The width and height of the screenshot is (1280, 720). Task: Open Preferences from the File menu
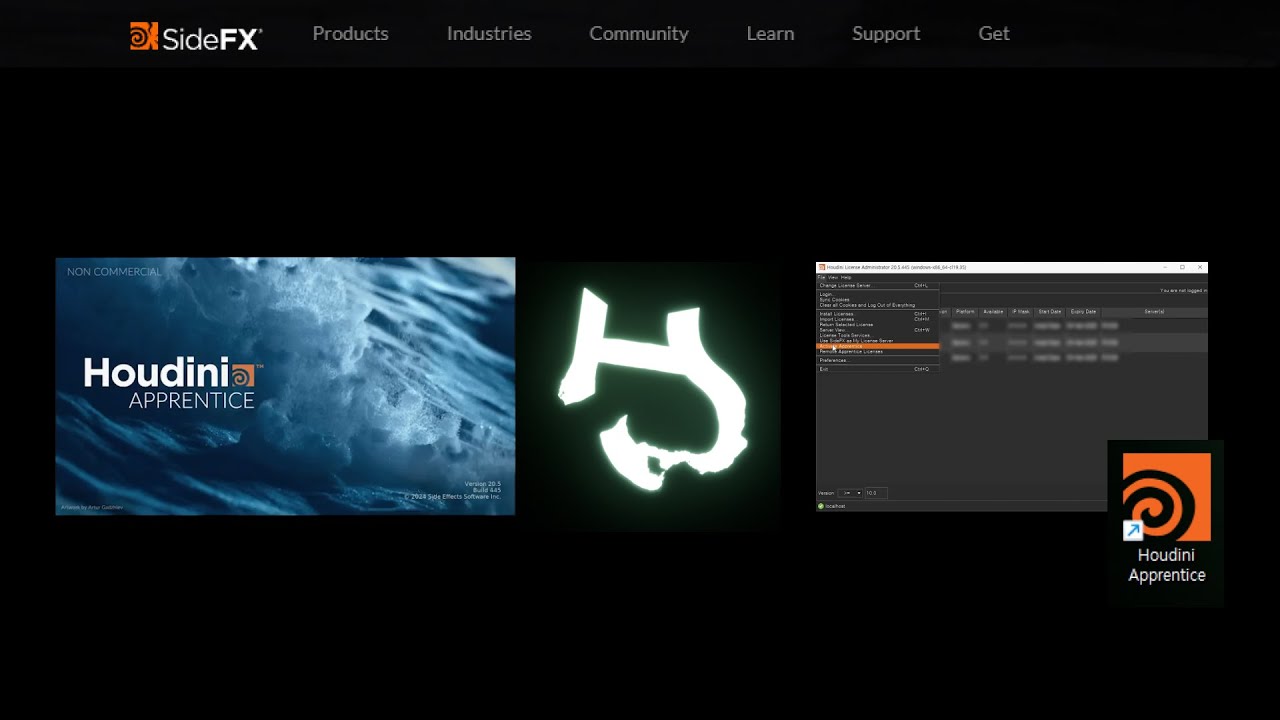878,360
